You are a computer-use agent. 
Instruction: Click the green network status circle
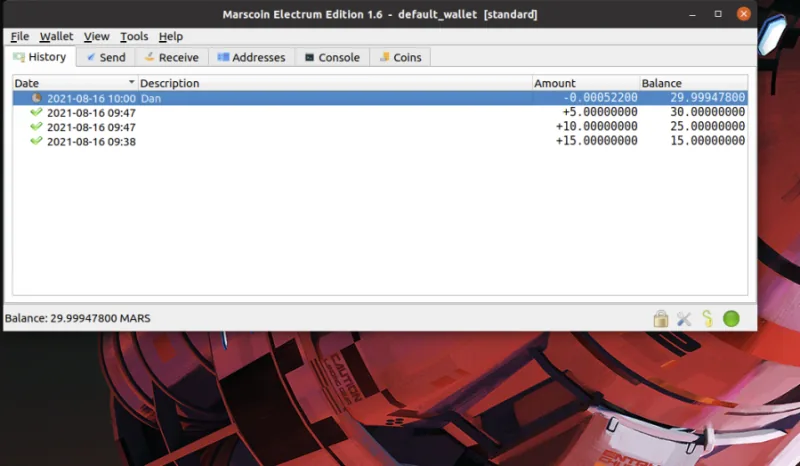coord(731,319)
